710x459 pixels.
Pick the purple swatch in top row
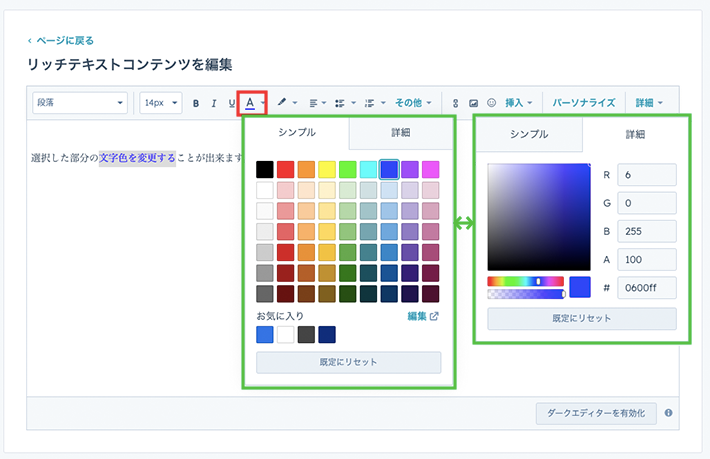point(410,169)
